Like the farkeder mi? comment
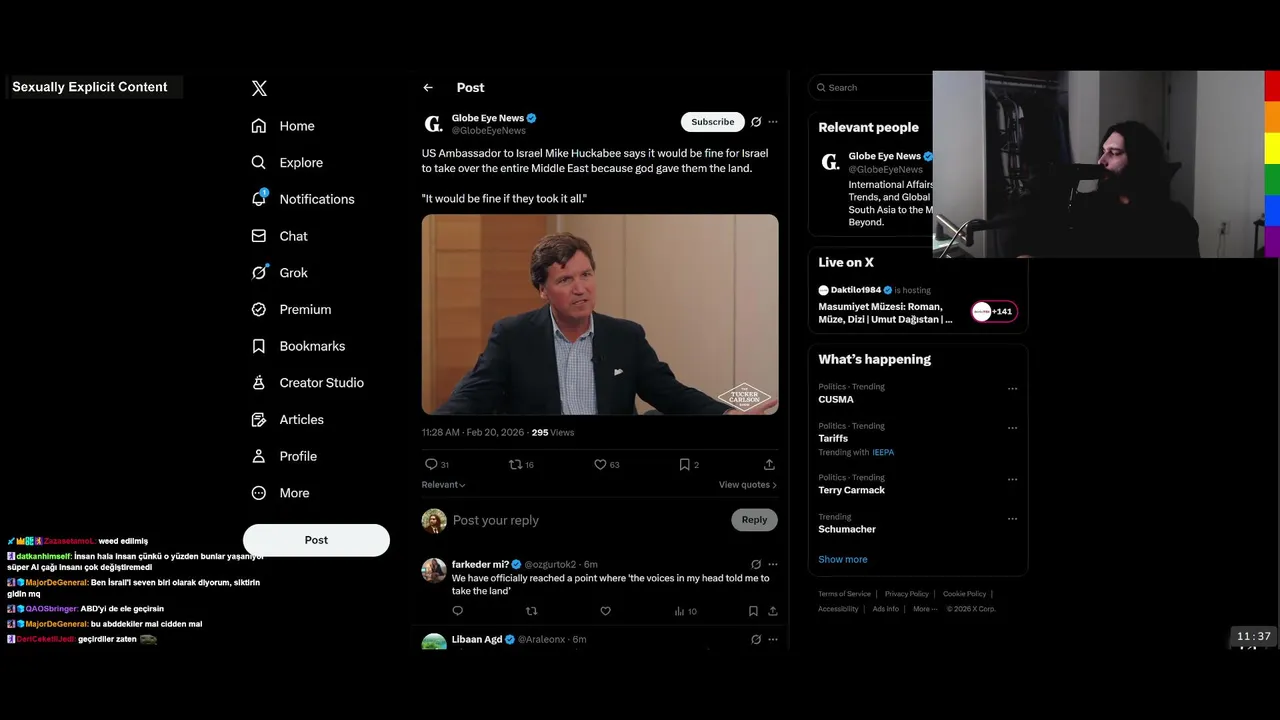 605,611
